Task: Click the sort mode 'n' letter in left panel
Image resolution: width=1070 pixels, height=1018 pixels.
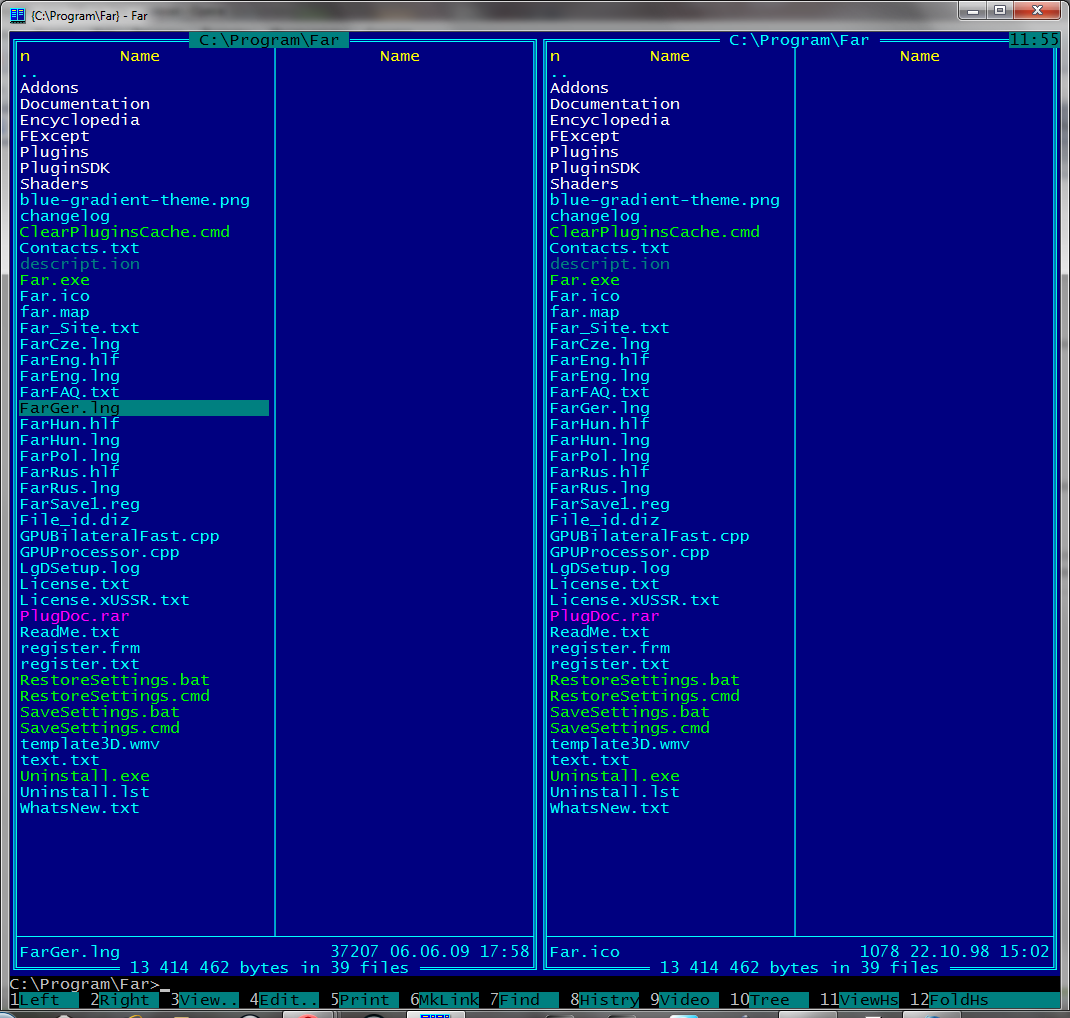Action: (25, 56)
